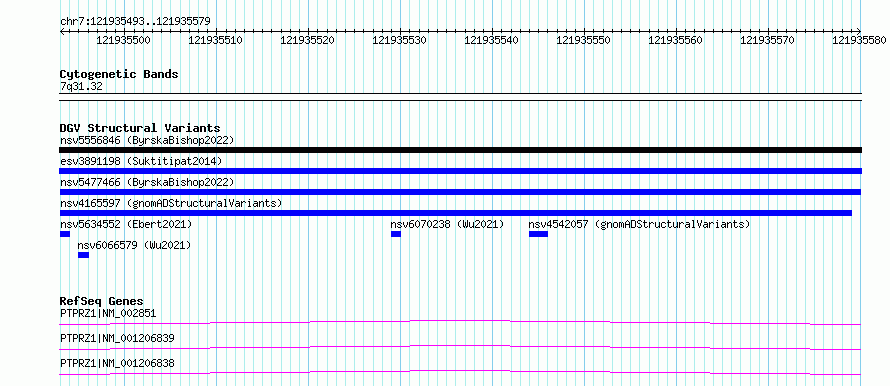Click ruler position 121935520

click(x=308, y=40)
